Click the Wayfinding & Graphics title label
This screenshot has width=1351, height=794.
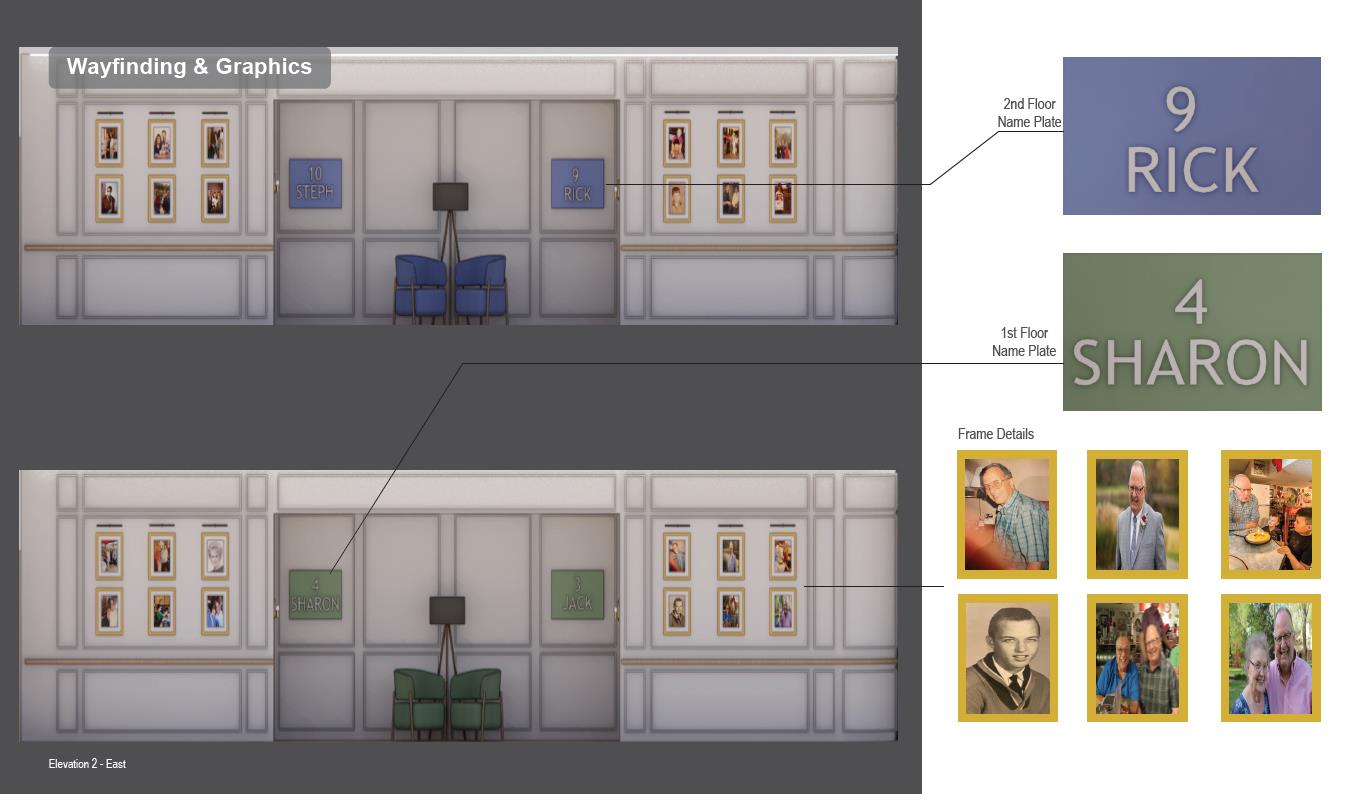coord(189,67)
